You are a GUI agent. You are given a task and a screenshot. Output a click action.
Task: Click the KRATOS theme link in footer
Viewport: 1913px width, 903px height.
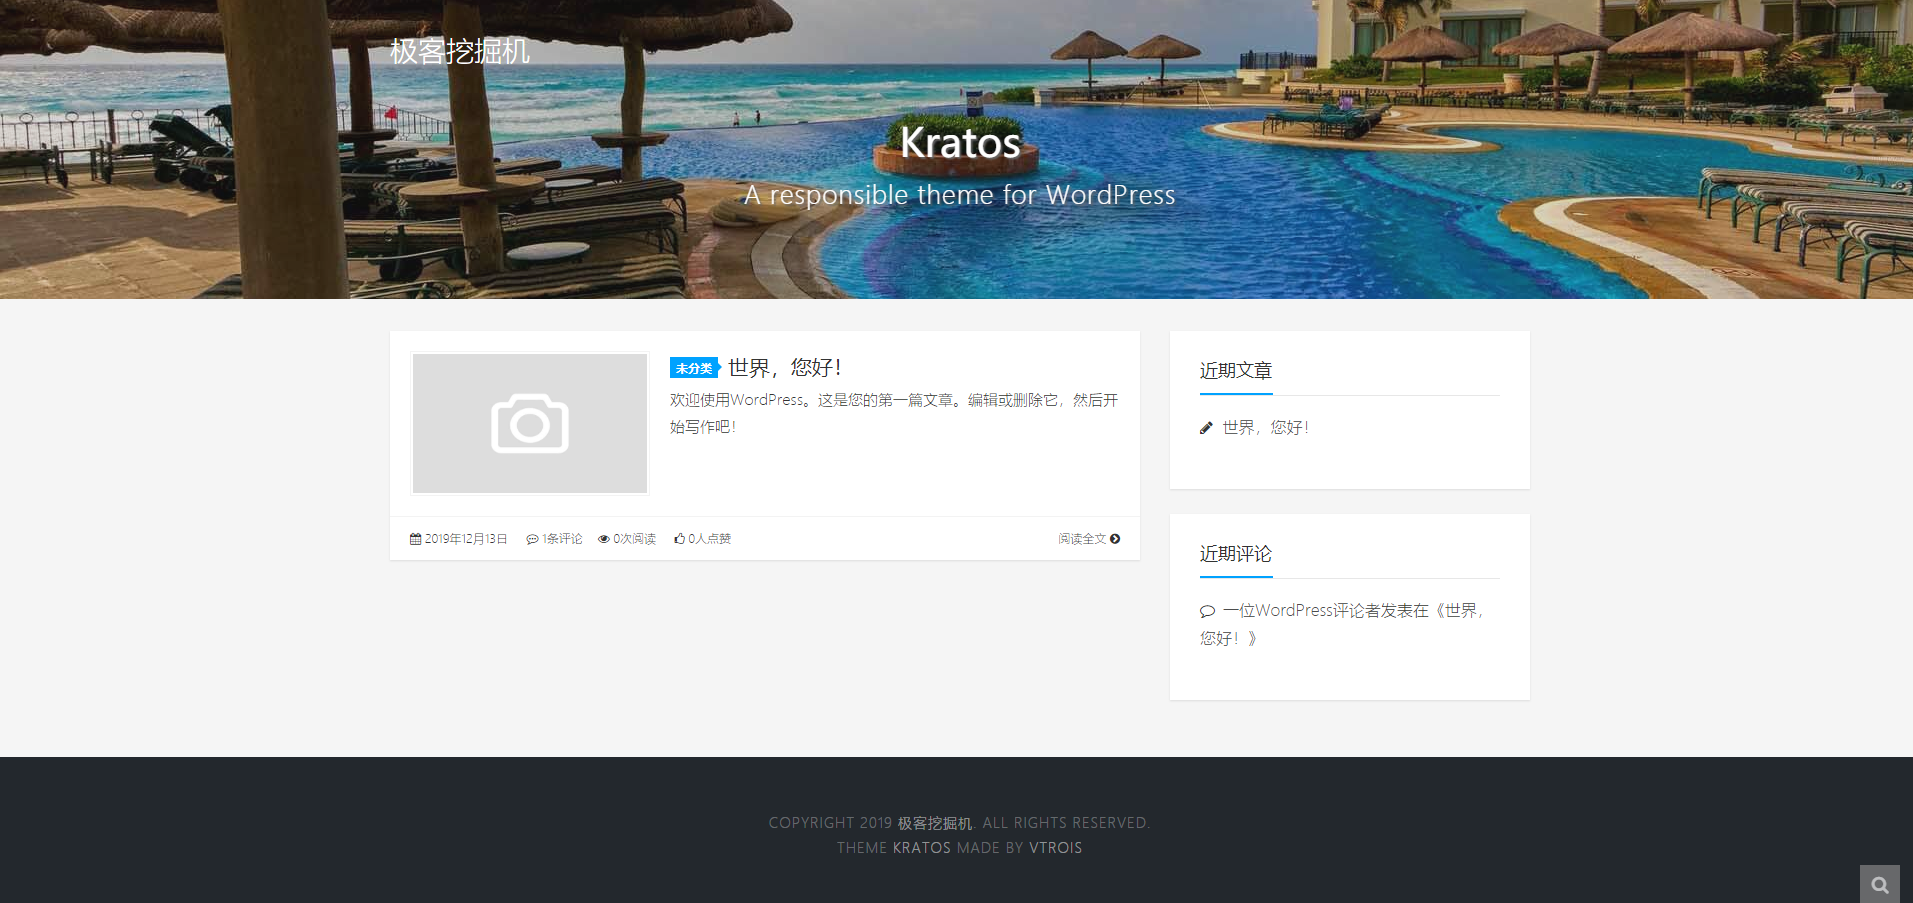pyautogui.click(x=922, y=848)
